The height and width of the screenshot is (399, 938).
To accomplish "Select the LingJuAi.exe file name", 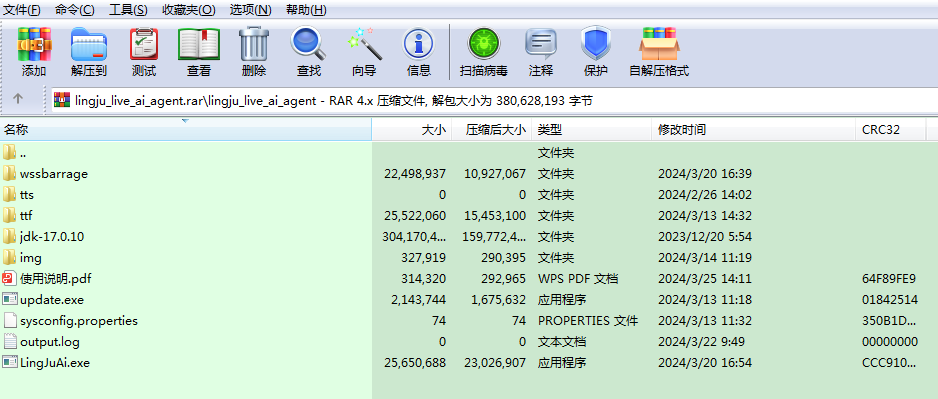I will coord(55,363).
